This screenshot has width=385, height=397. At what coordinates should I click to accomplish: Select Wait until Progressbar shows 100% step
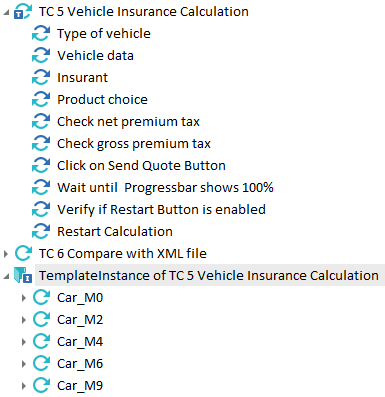click(165, 188)
